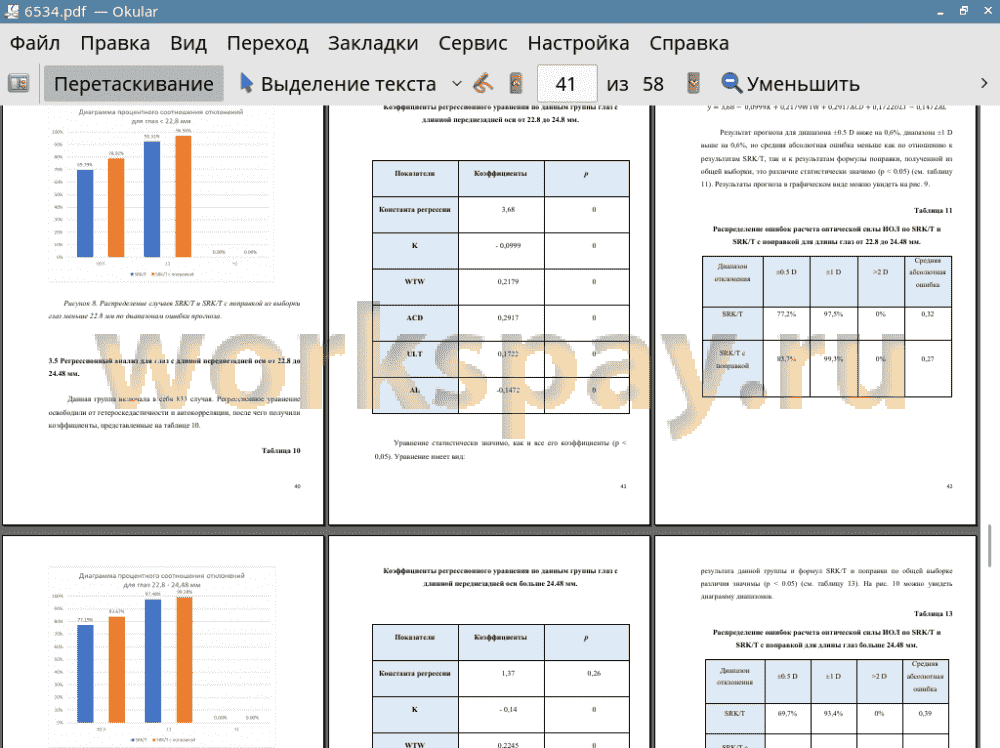Viewport: 1000px width, 748px height.
Task: Click the '0,27' mean error cell
Action: pos(928,368)
